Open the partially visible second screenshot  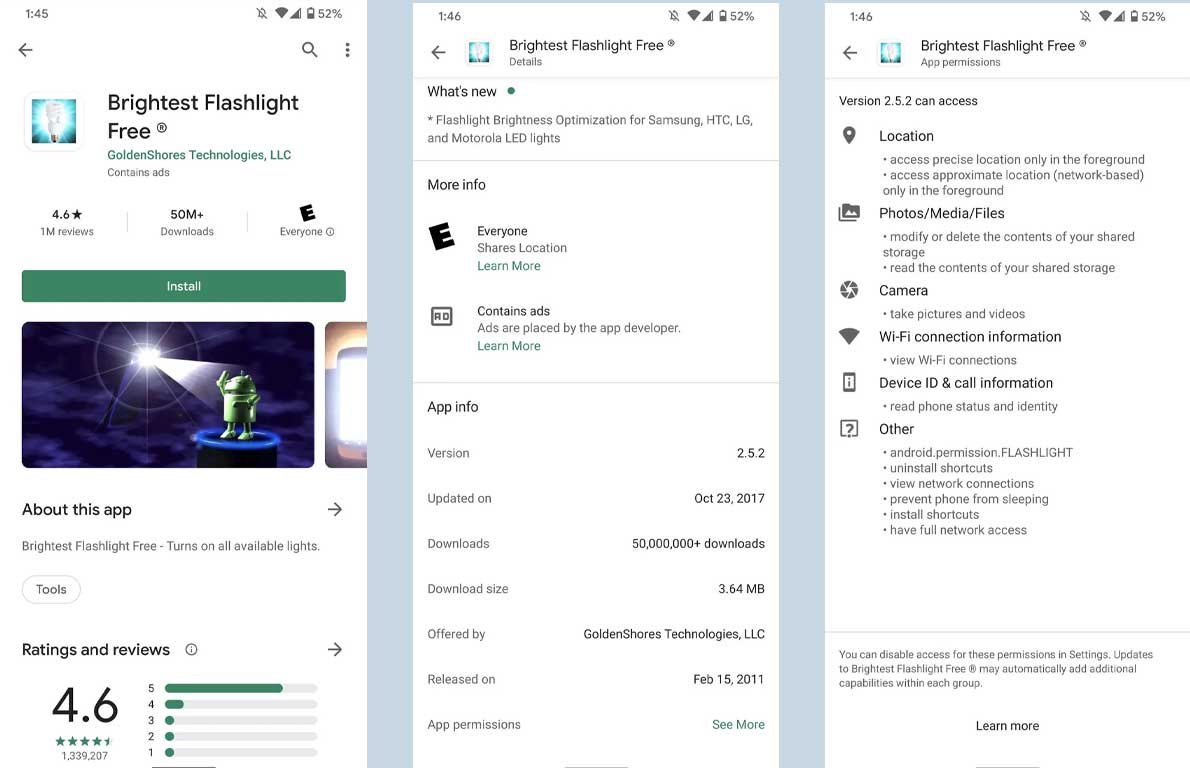346,395
